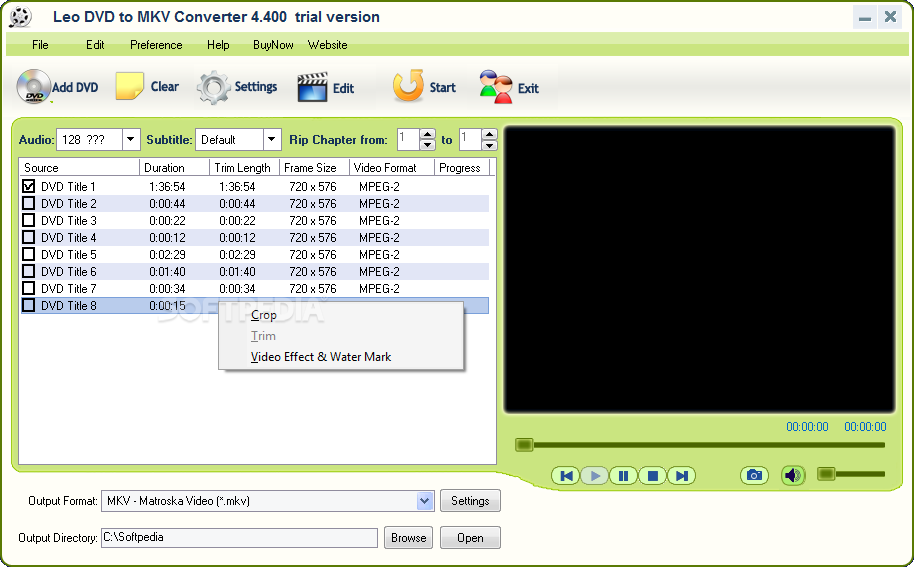The width and height of the screenshot is (914, 567).
Task: Open Settings via the gear icon
Action: pyautogui.click(x=213, y=87)
